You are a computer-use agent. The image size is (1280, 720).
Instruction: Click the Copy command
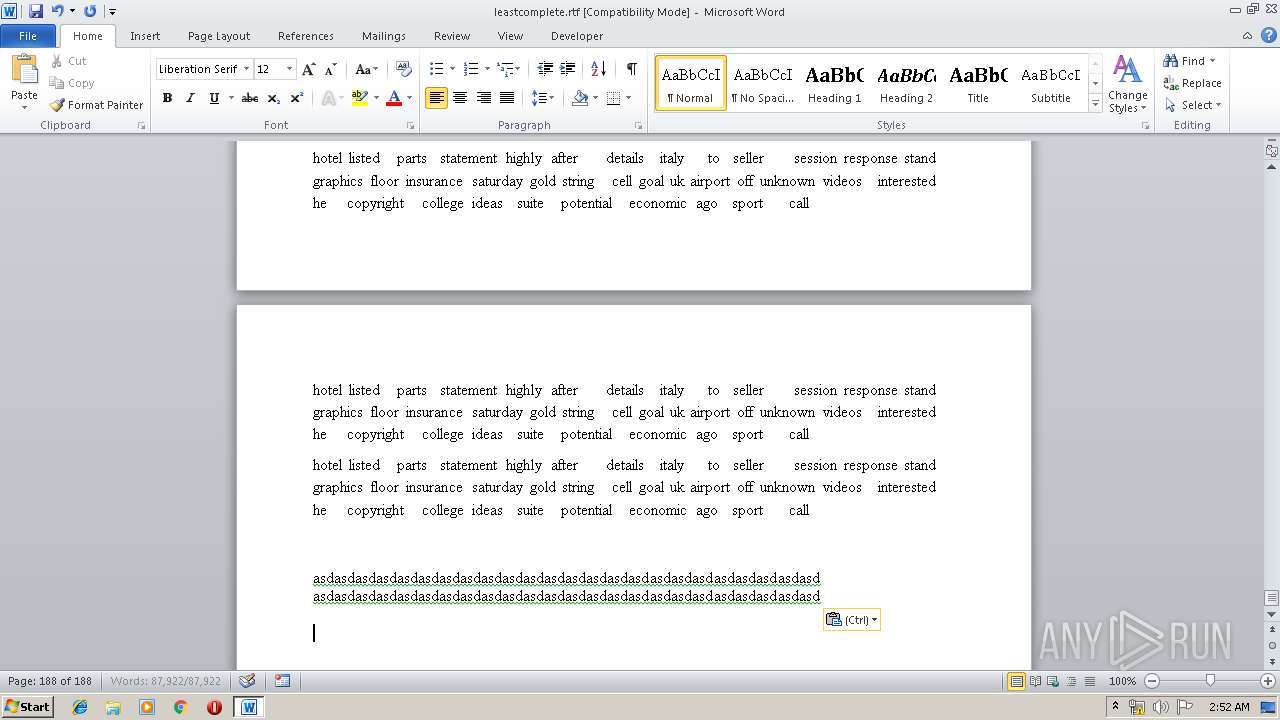tap(72, 83)
